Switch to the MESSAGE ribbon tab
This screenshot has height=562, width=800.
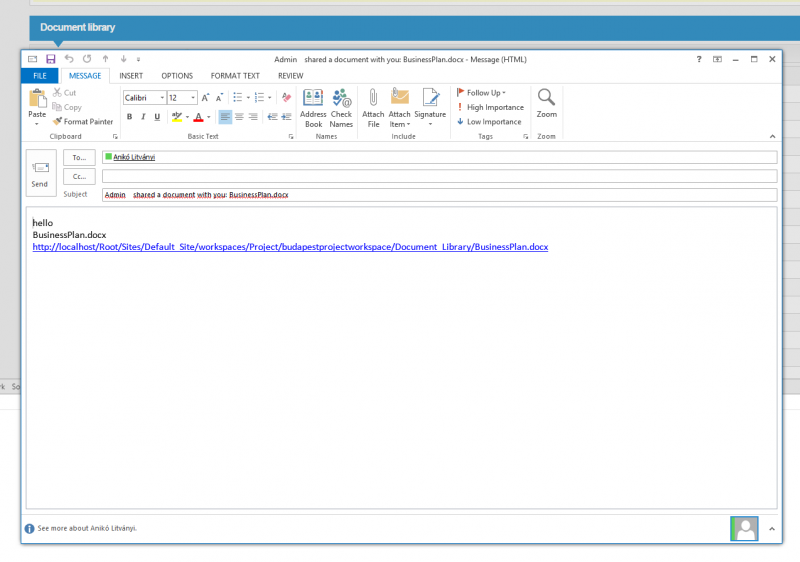point(85,76)
